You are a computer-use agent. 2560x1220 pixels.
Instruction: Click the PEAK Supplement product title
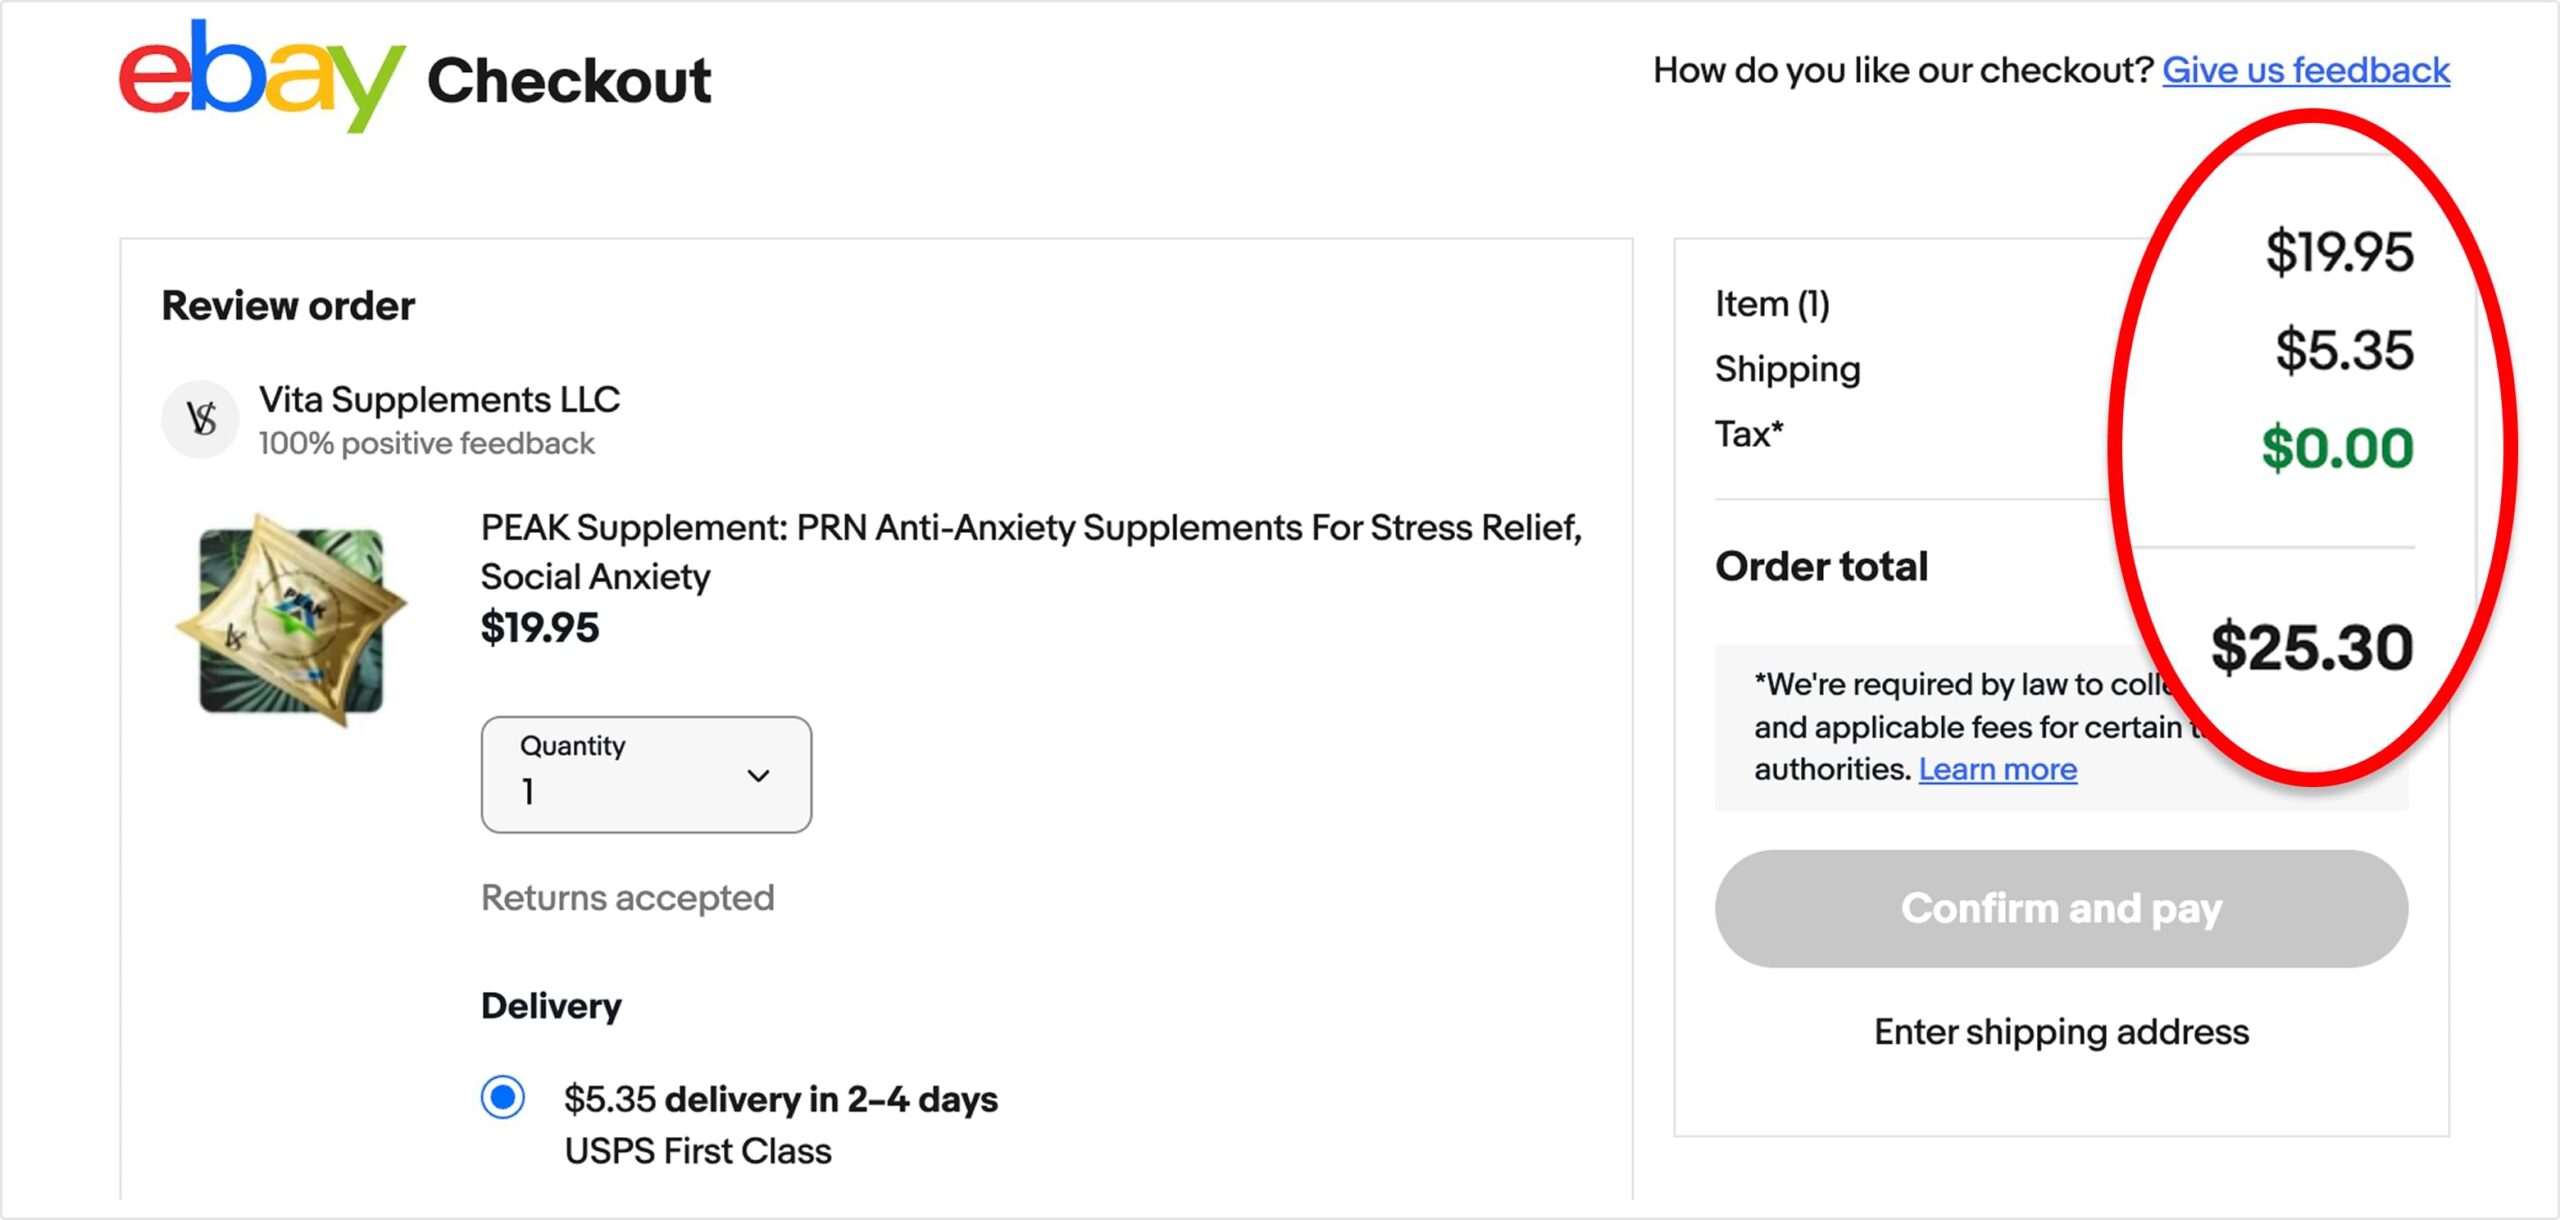point(1031,551)
